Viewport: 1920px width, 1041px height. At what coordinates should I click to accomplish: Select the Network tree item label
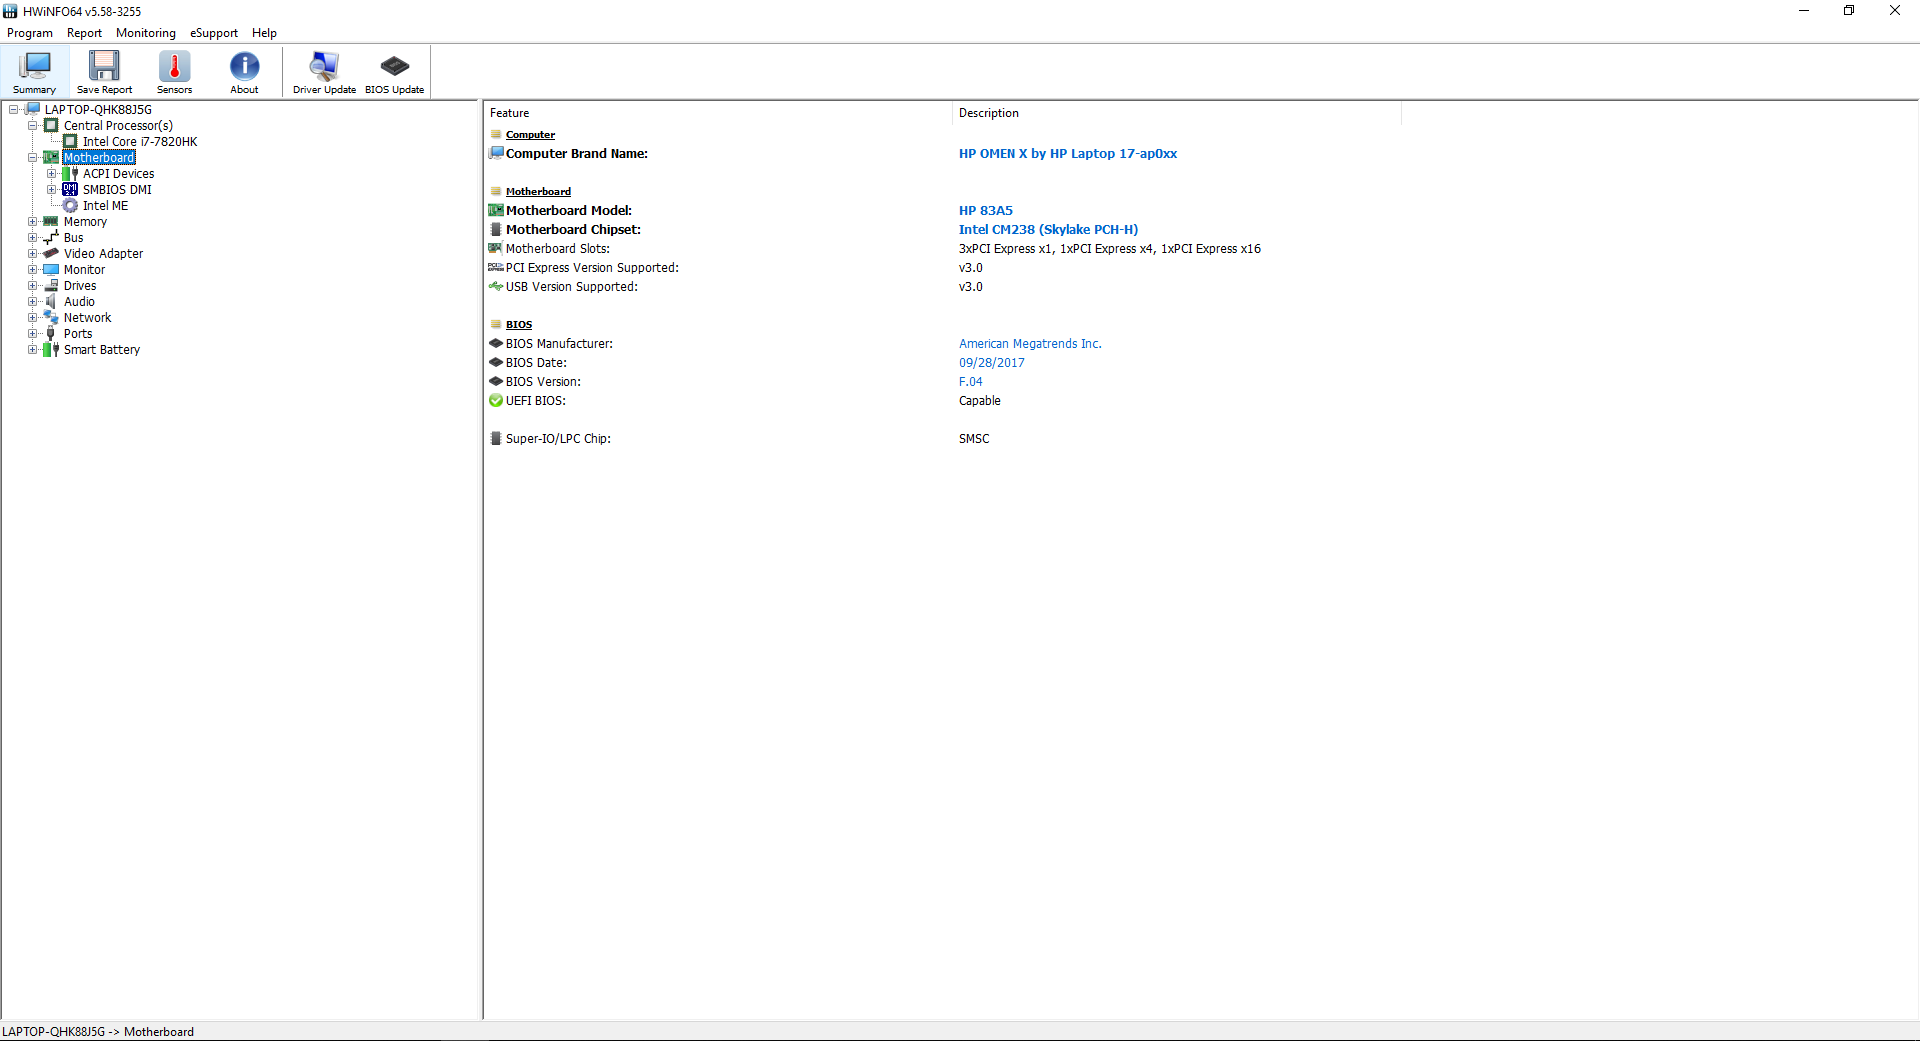coord(87,318)
